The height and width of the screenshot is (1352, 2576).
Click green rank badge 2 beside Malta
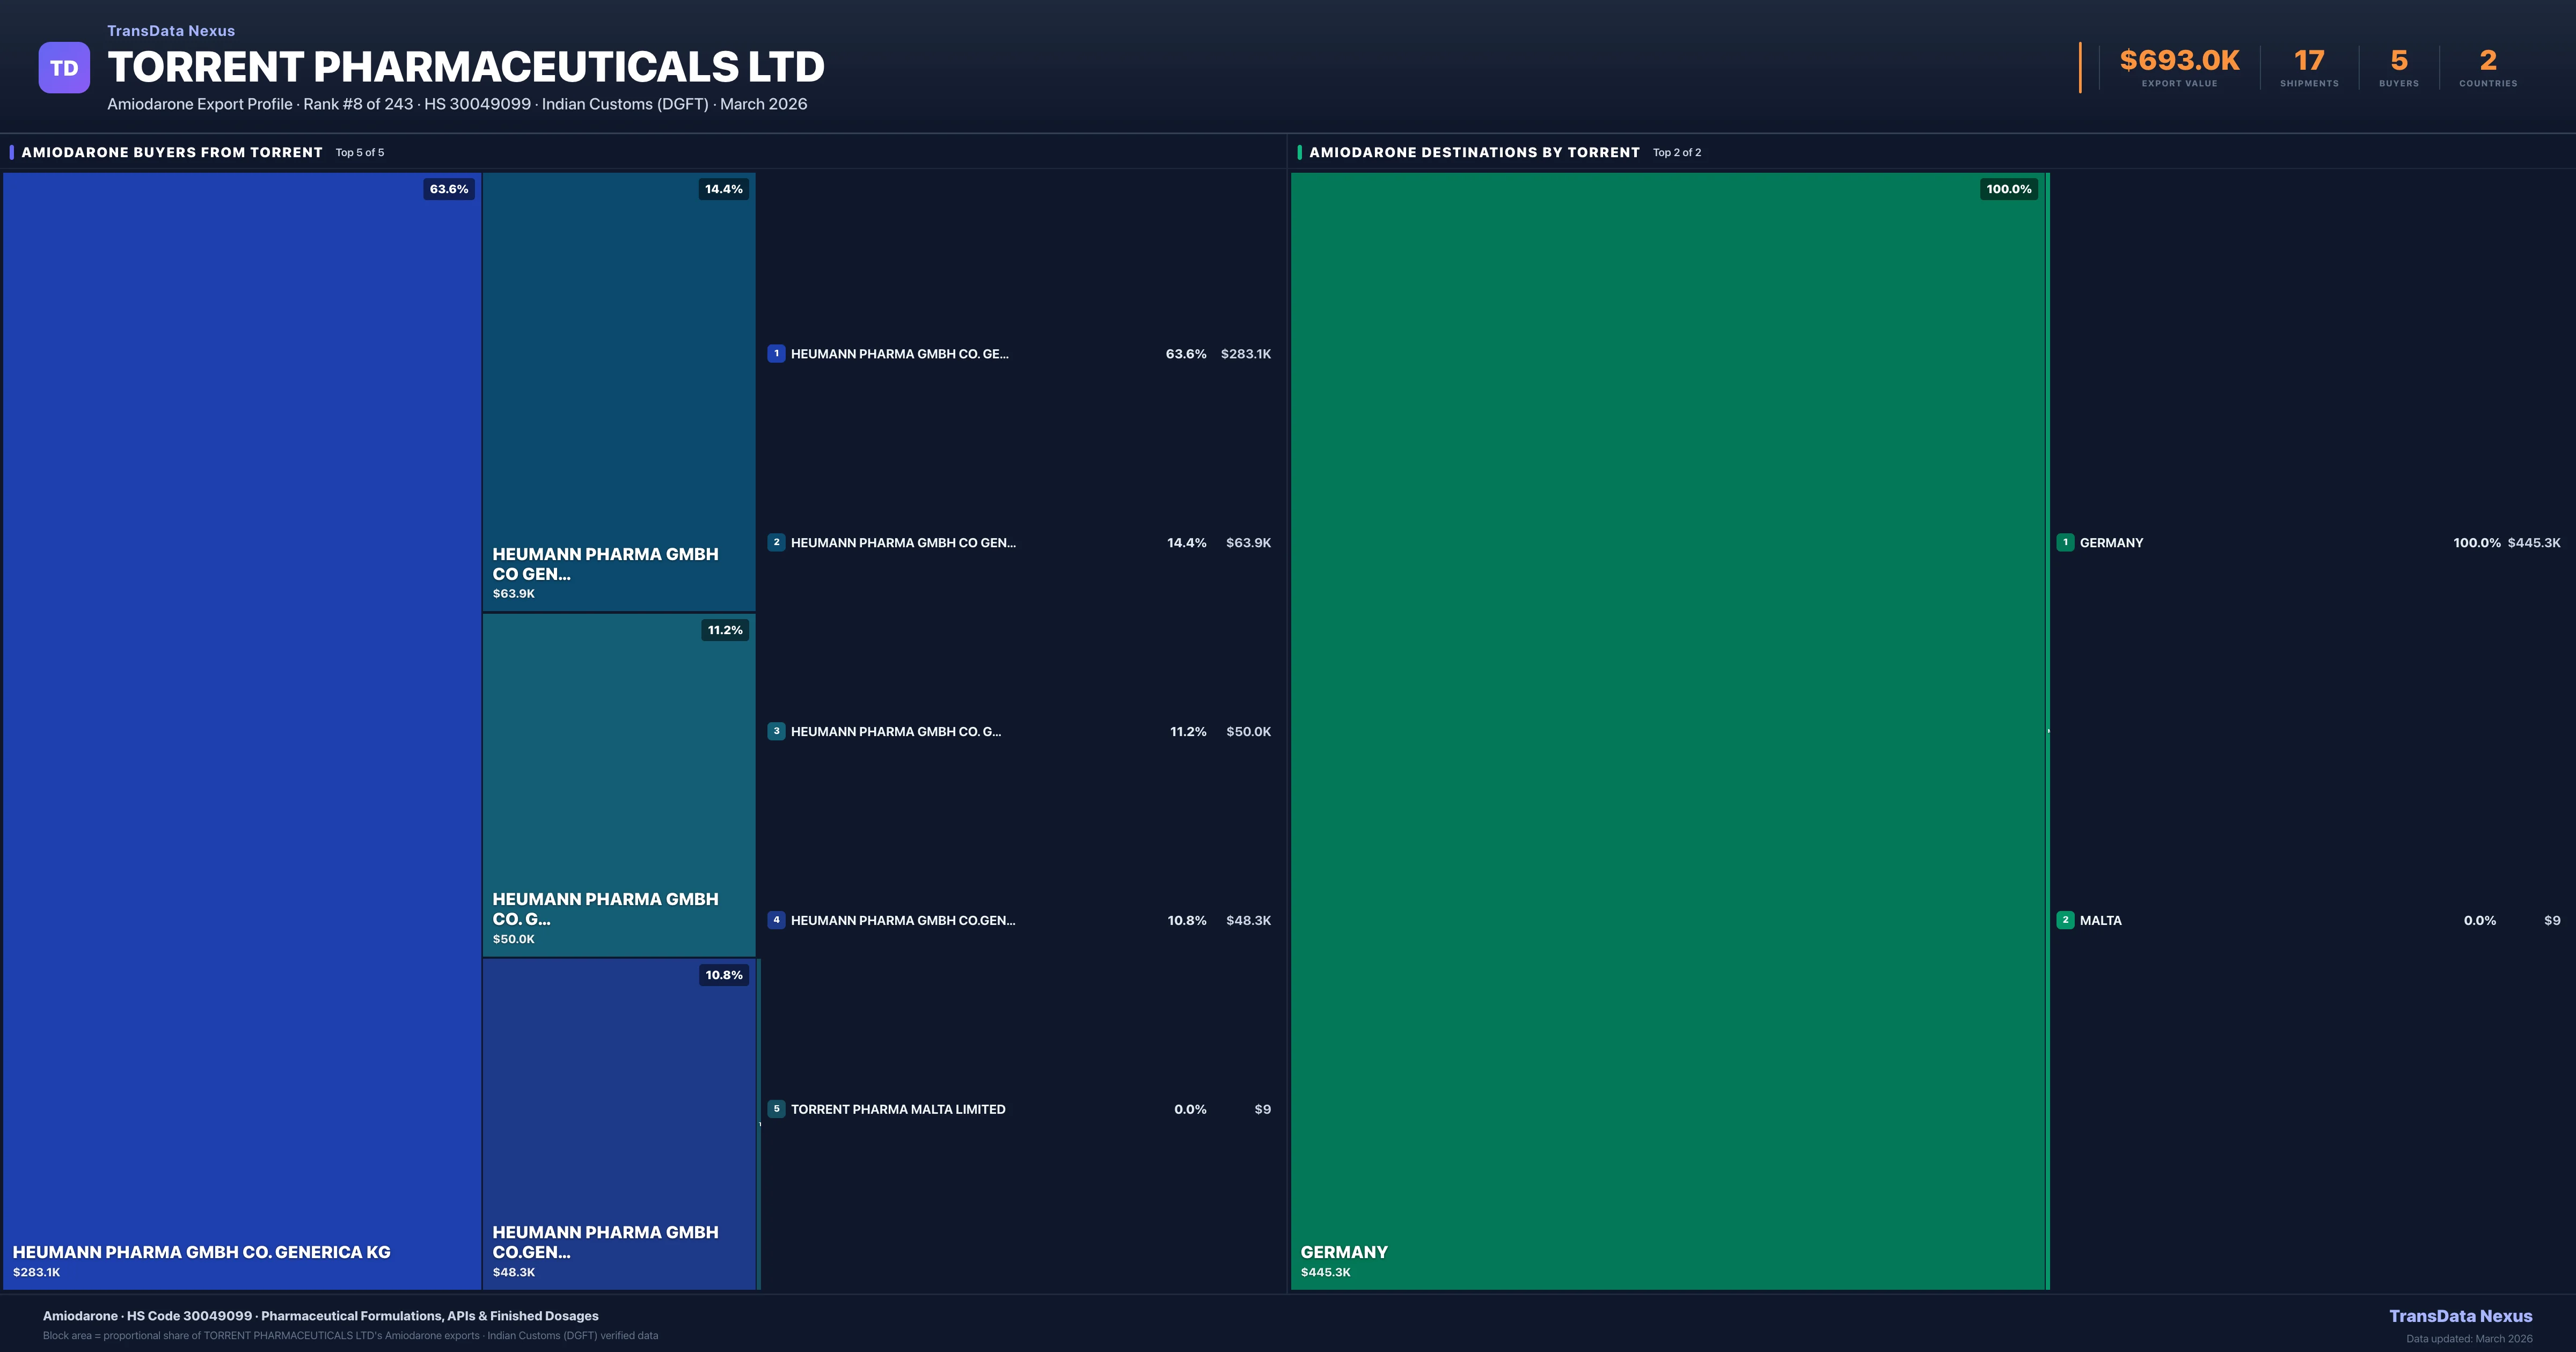click(x=2065, y=920)
